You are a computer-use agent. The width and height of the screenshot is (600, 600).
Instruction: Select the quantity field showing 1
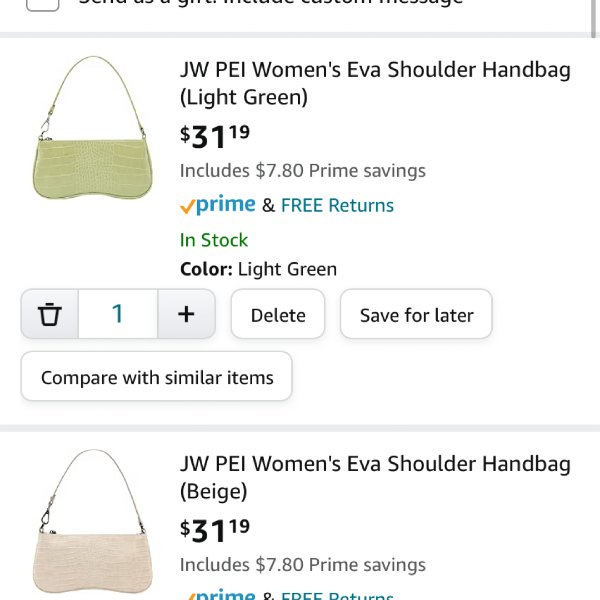click(x=118, y=314)
